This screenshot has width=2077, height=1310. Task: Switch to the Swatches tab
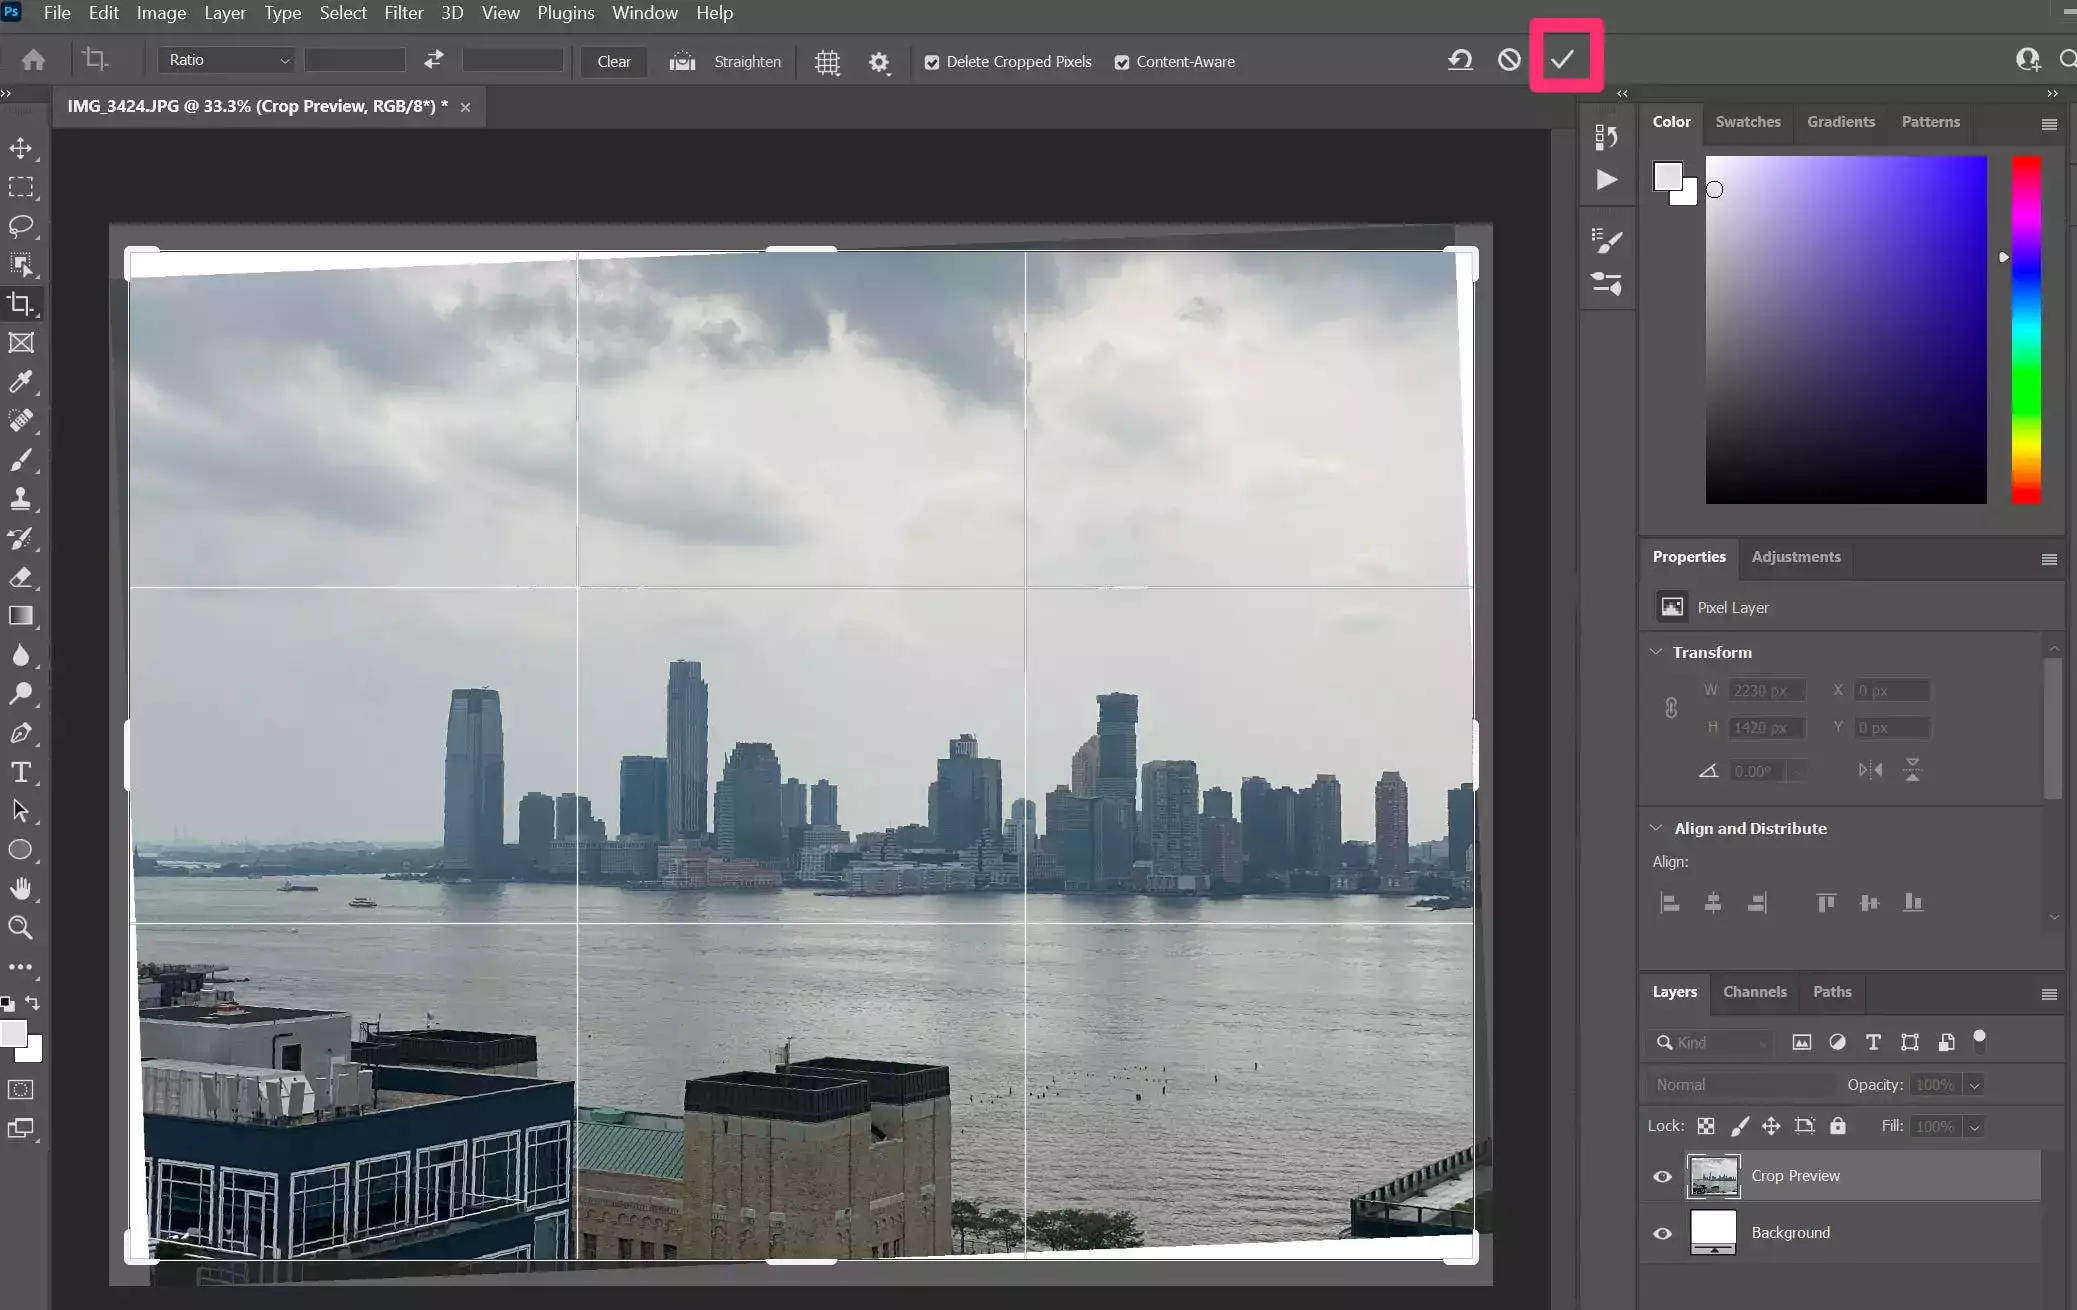point(1748,121)
